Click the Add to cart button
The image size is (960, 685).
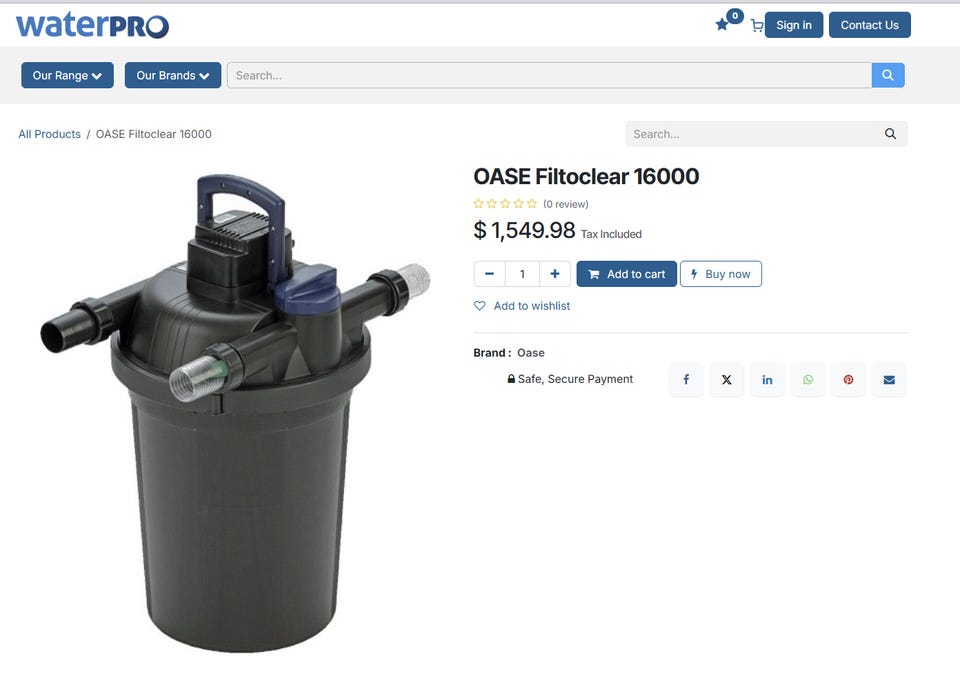point(626,274)
